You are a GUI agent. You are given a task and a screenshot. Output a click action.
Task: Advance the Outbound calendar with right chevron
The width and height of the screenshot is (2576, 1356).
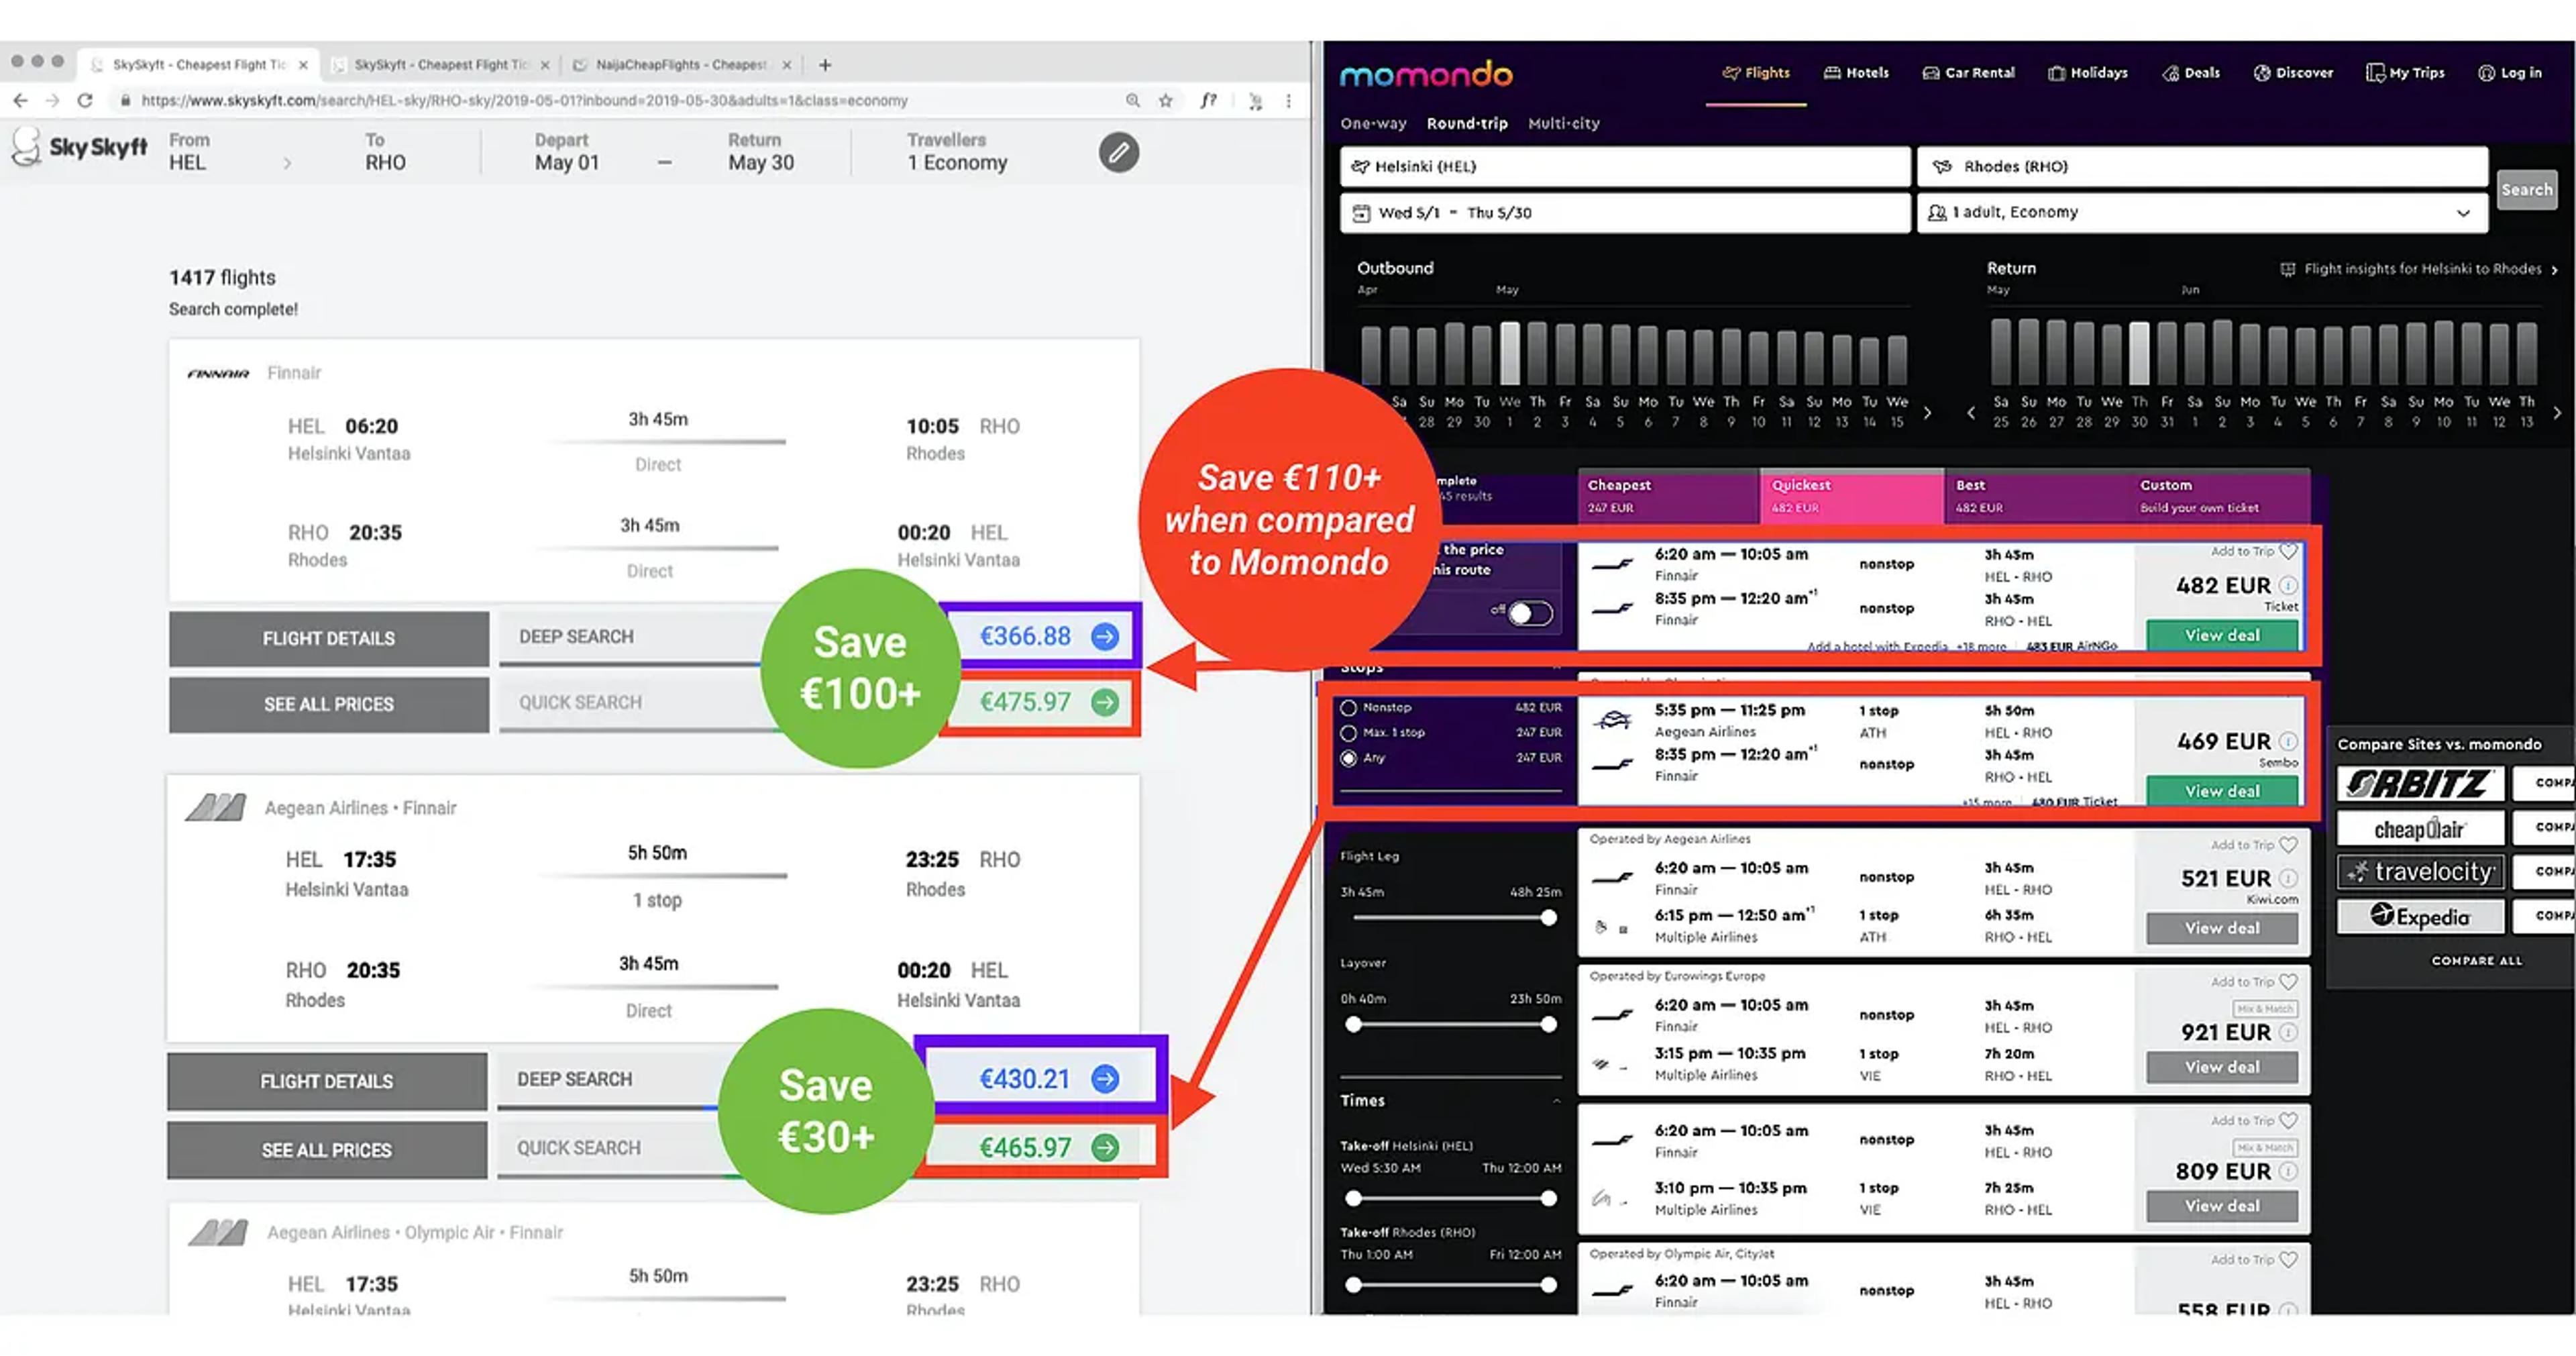click(1927, 412)
